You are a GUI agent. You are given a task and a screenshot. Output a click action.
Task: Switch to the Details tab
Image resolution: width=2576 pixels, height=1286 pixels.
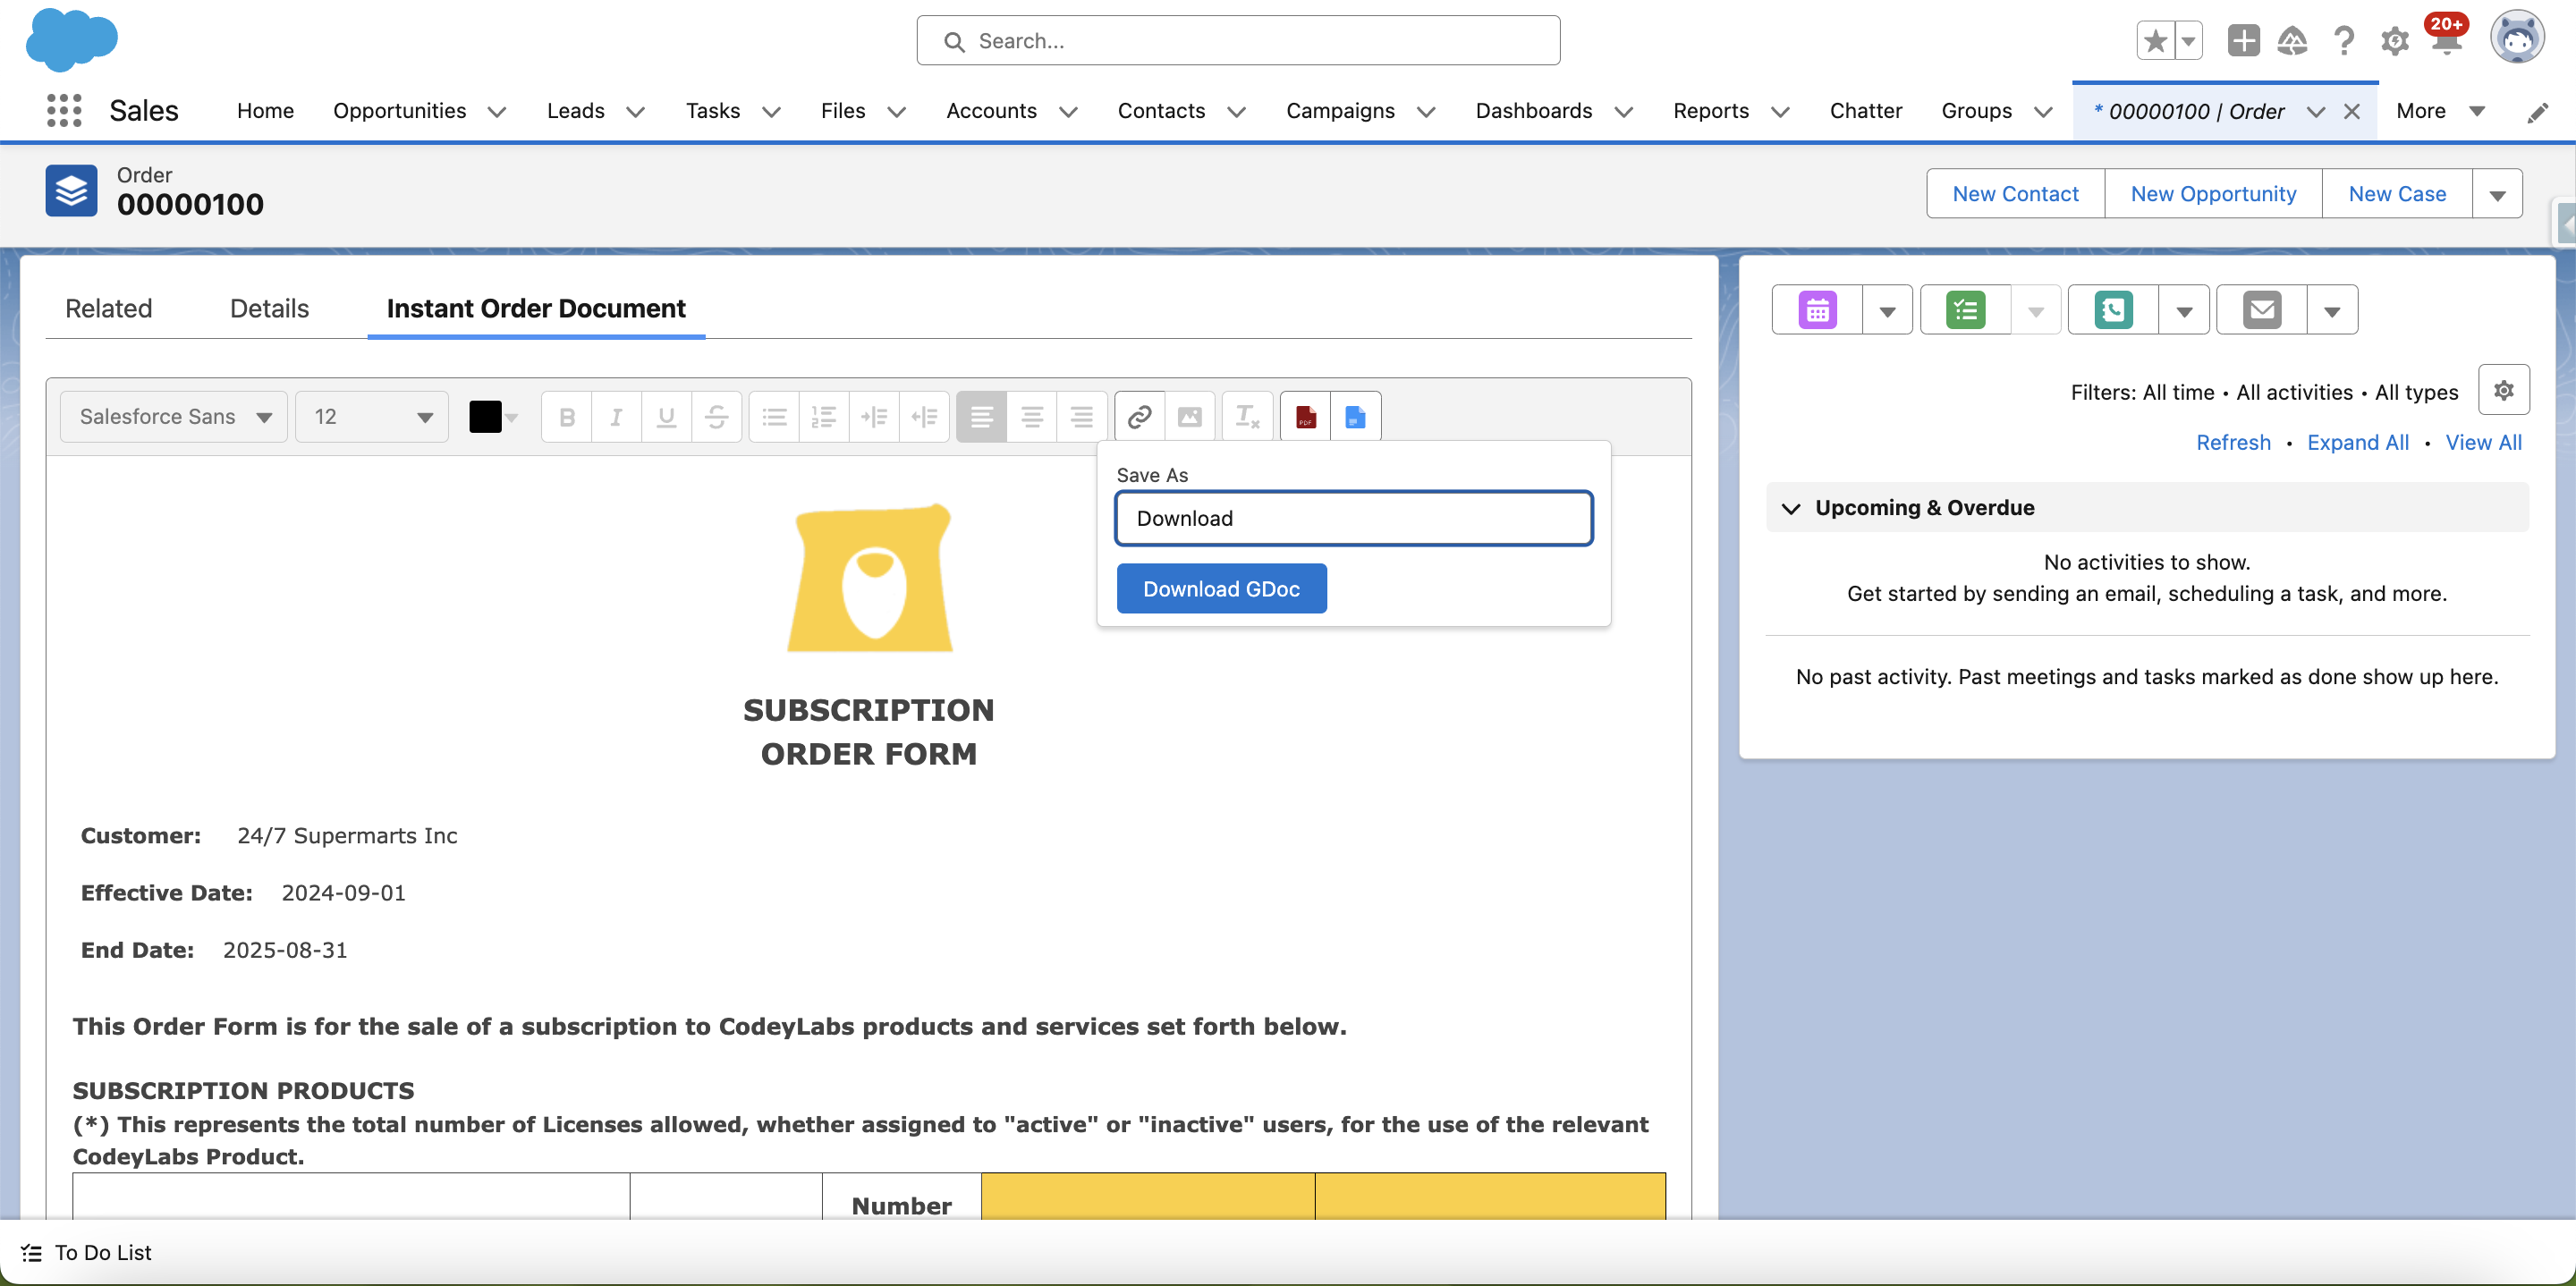click(x=269, y=309)
